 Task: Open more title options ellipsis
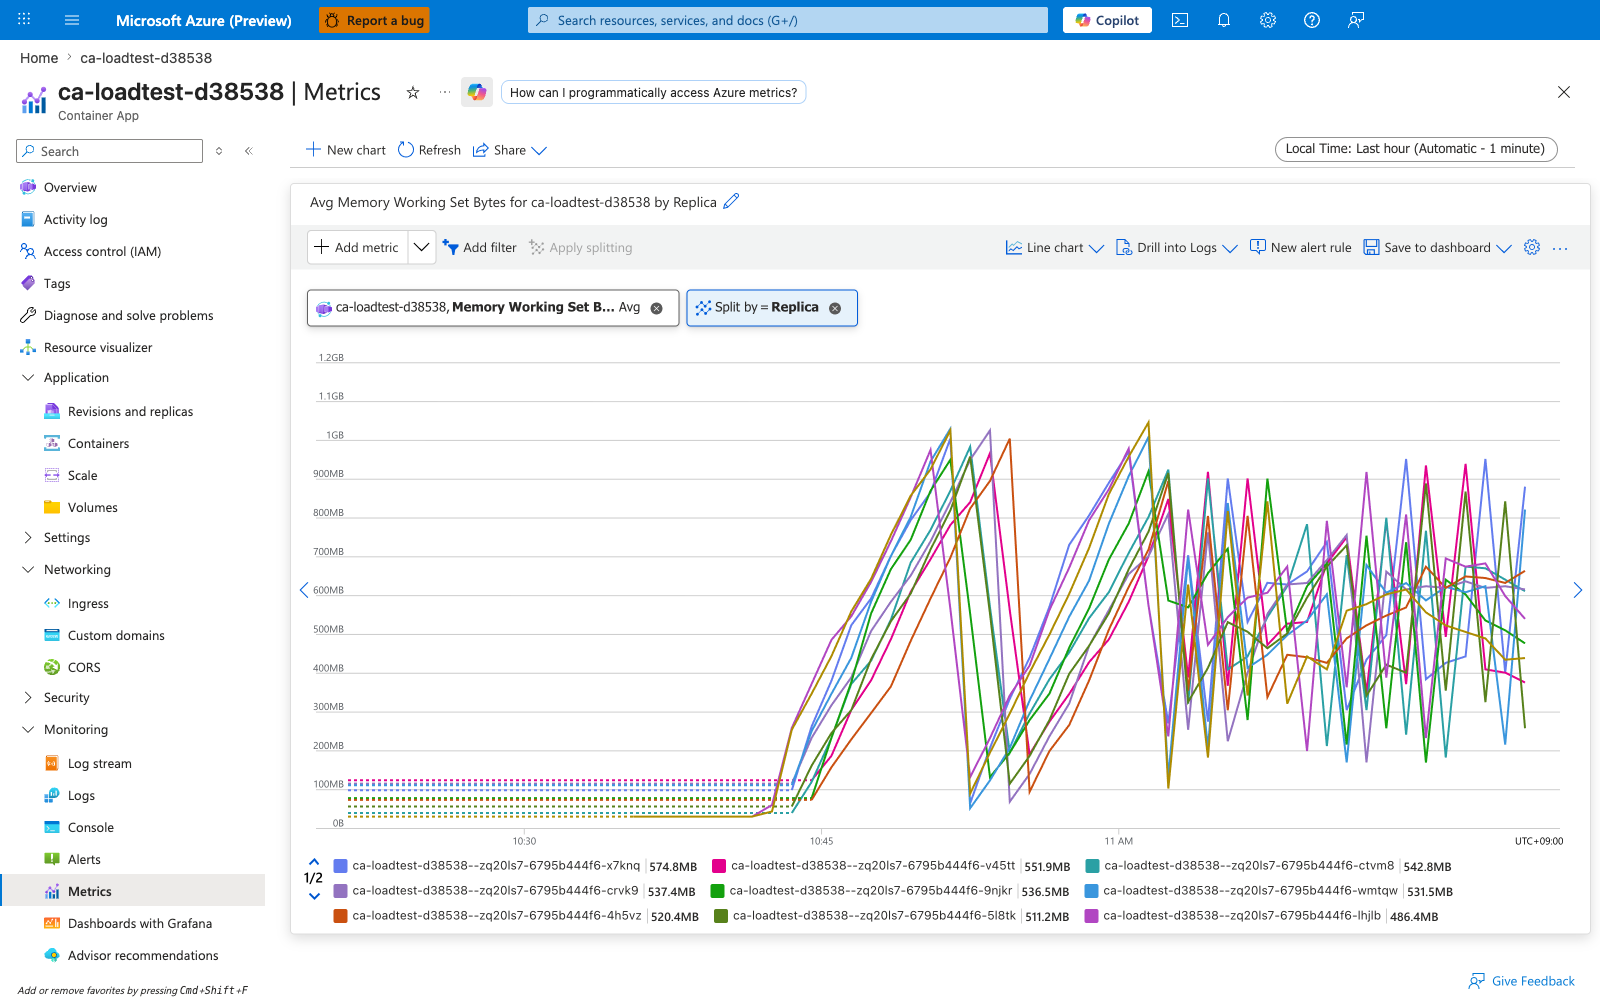coord(445,92)
